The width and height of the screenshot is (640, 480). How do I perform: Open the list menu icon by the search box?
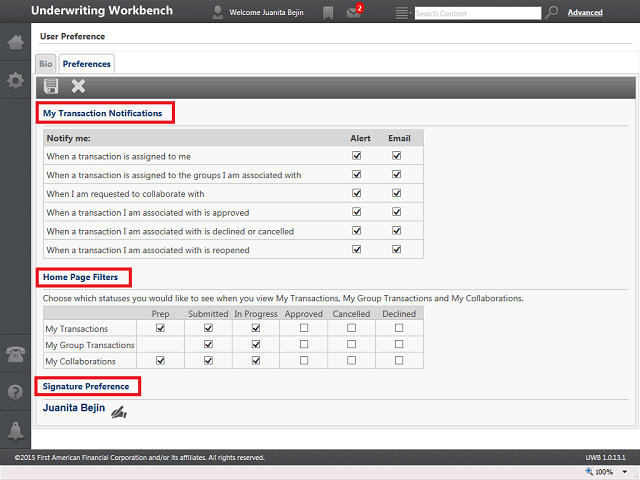(x=402, y=13)
